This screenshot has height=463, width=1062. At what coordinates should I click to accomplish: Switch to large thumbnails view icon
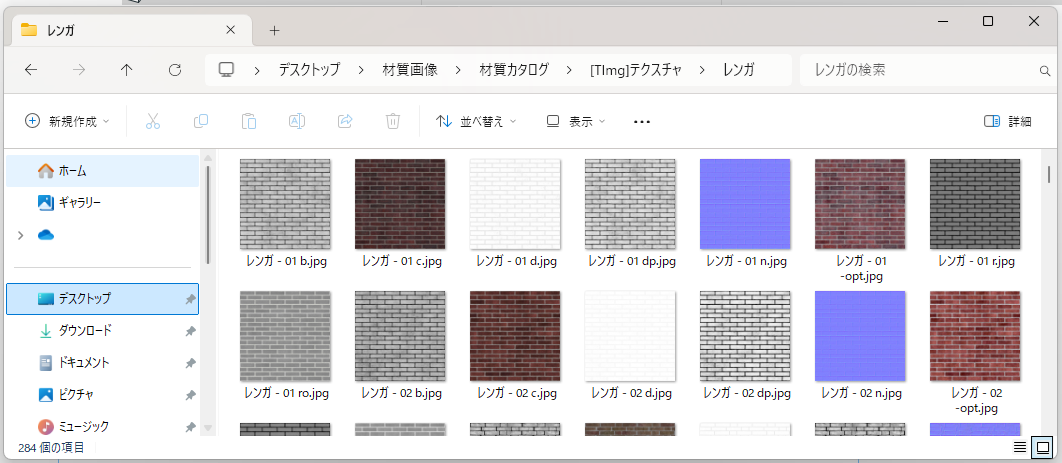(1042, 447)
